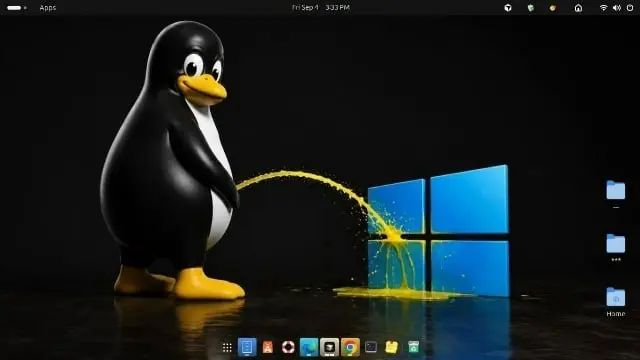
Task: Open the yellow sticky notes dock icon
Action: pyautogui.click(x=391, y=347)
